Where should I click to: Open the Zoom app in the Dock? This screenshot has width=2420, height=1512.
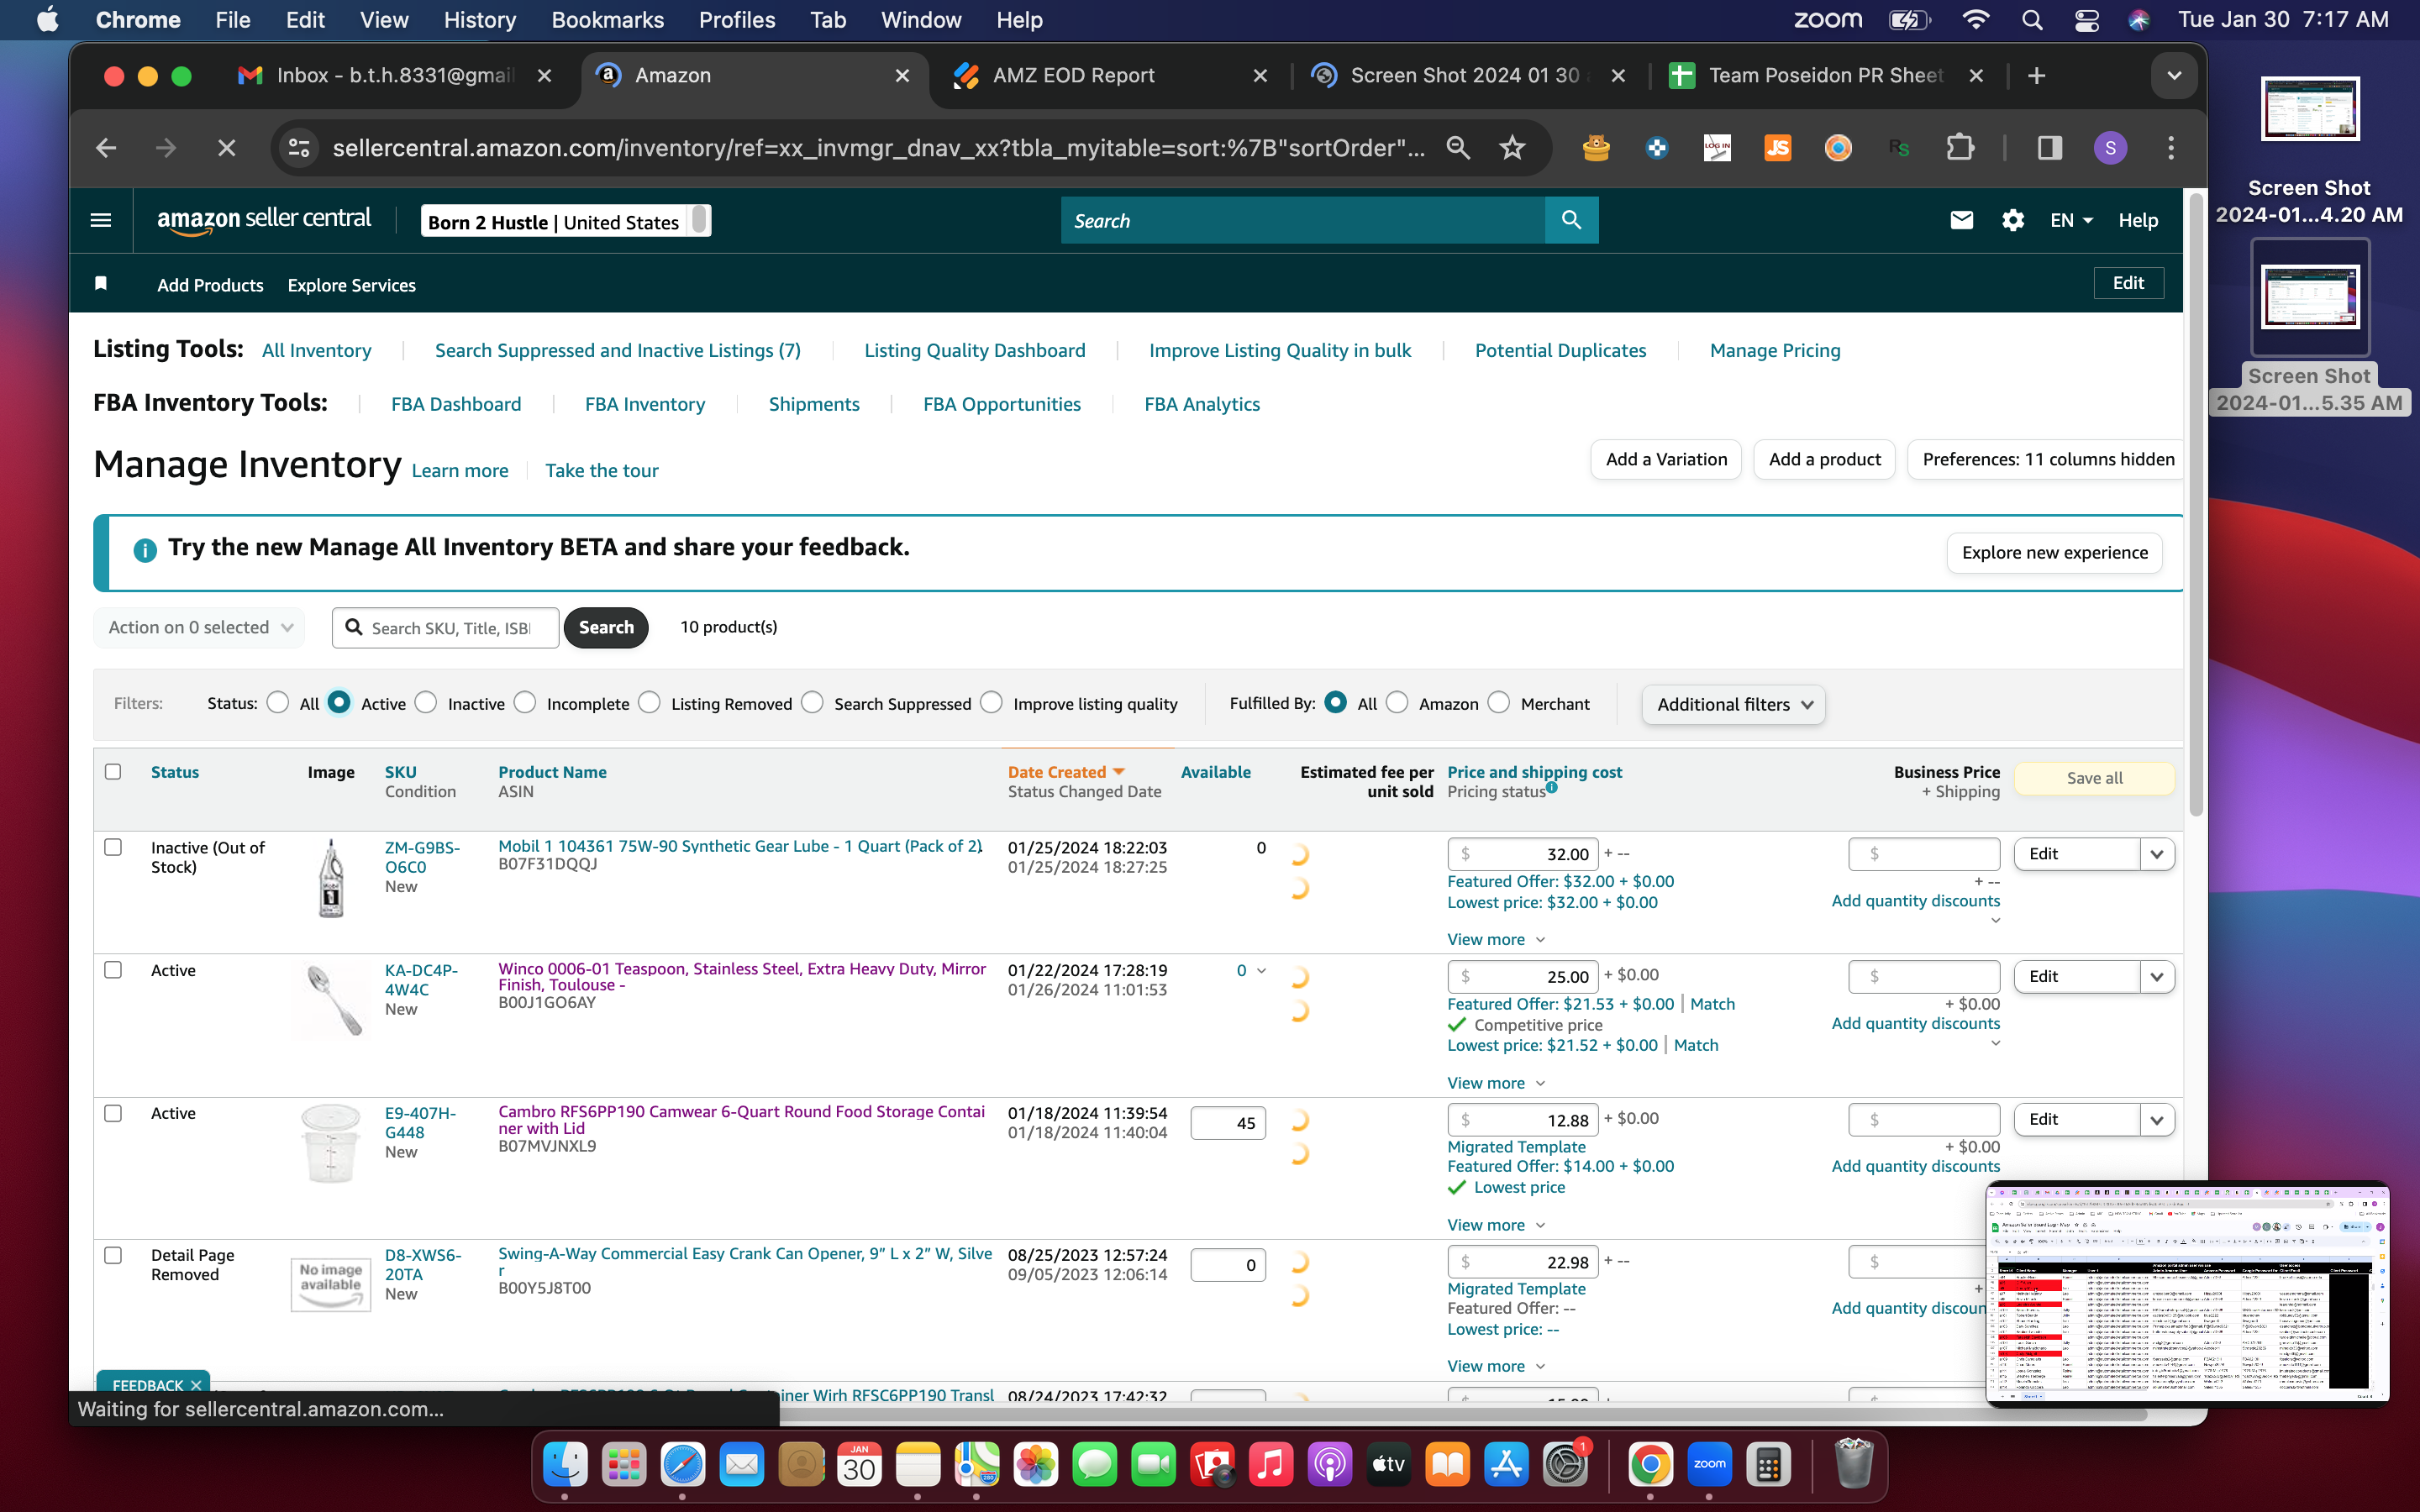(x=1709, y=1465)
